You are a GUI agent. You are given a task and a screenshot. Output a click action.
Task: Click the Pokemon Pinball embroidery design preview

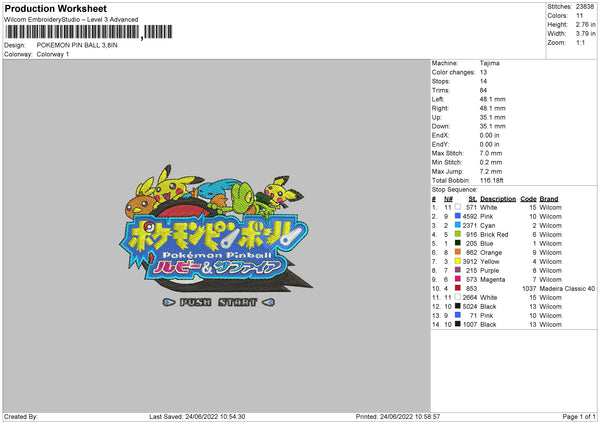click(216, 236)
